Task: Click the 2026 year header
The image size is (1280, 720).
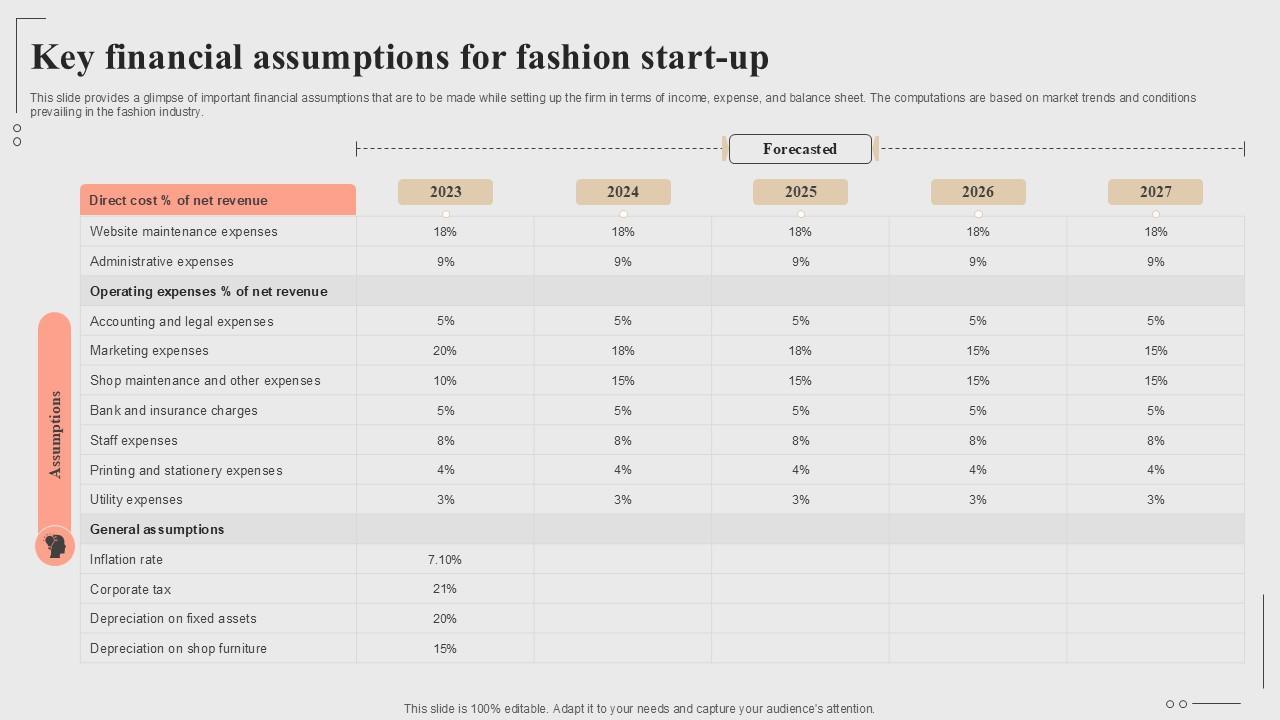Action: [x=978, y=192]
